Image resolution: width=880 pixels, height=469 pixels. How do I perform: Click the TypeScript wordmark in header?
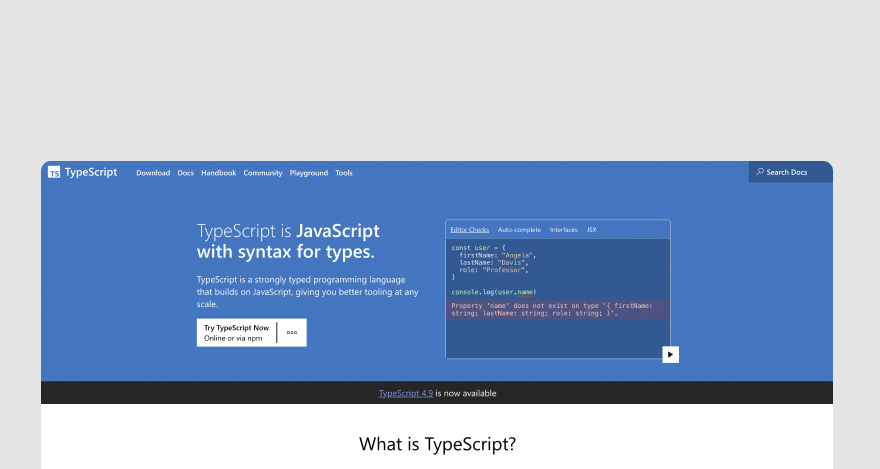click(91, 172)
